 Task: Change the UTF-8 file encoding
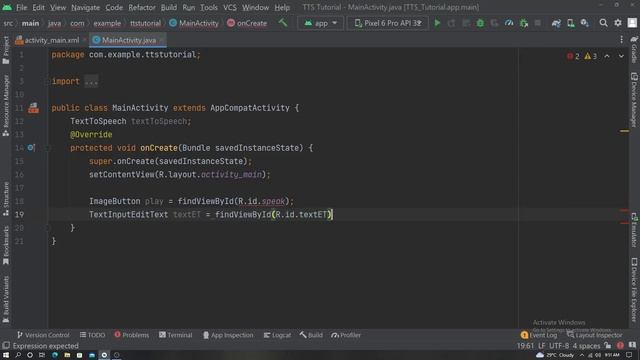coord(559,346)
